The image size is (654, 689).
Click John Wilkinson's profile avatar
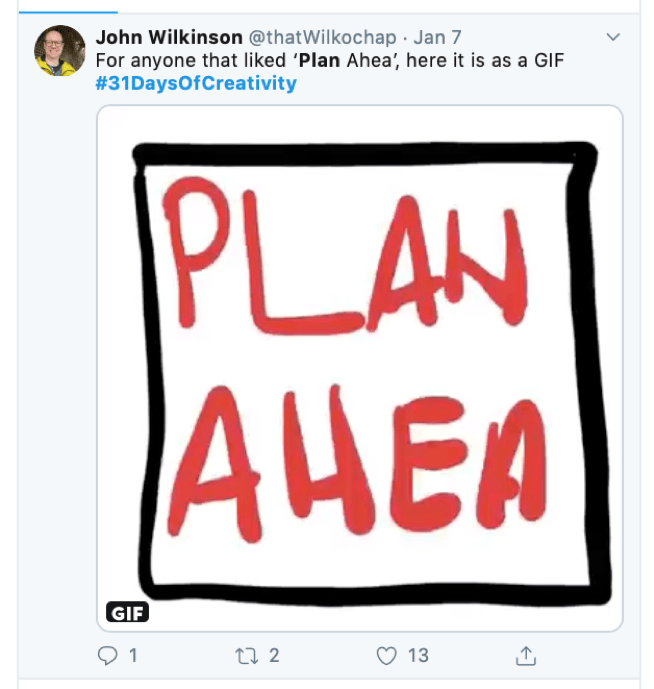tap(60, 51)
